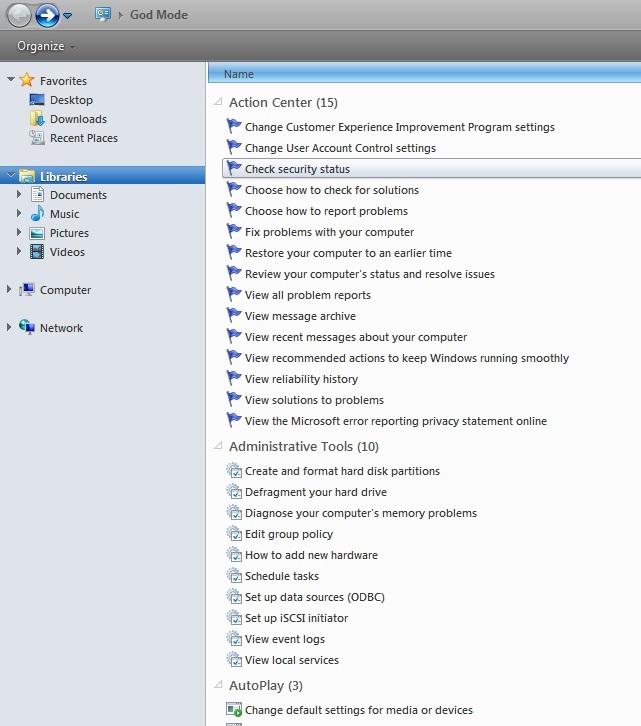Viewport: 641px width, 726px height.
Task: Click flag icon beside View recommended actions item
Action: coord(234,357)
